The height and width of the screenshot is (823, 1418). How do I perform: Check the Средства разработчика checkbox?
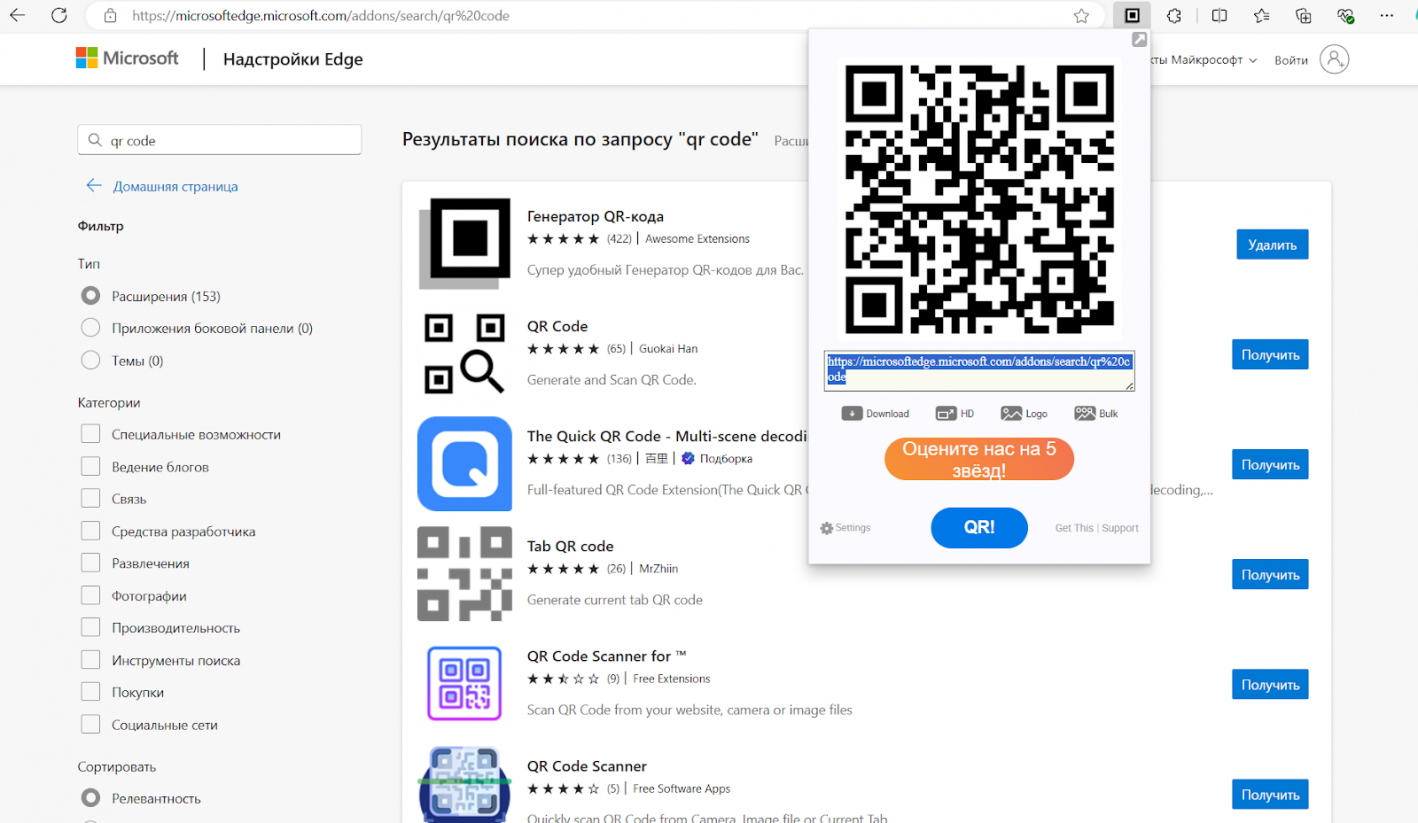pyautogui.click(x=91, y=531)
